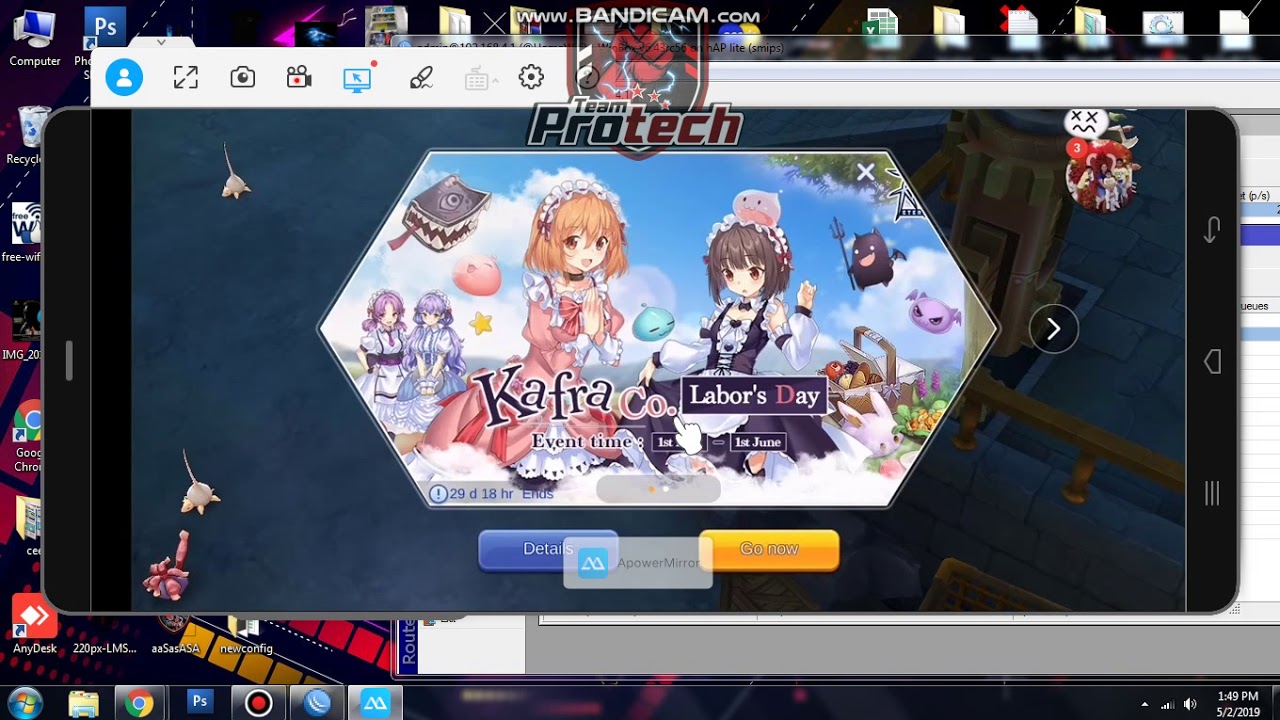The width and height of the screenshot is (1280, 720).
Task: Go to next event banner arrow
Action: [x=1053, y=329]
